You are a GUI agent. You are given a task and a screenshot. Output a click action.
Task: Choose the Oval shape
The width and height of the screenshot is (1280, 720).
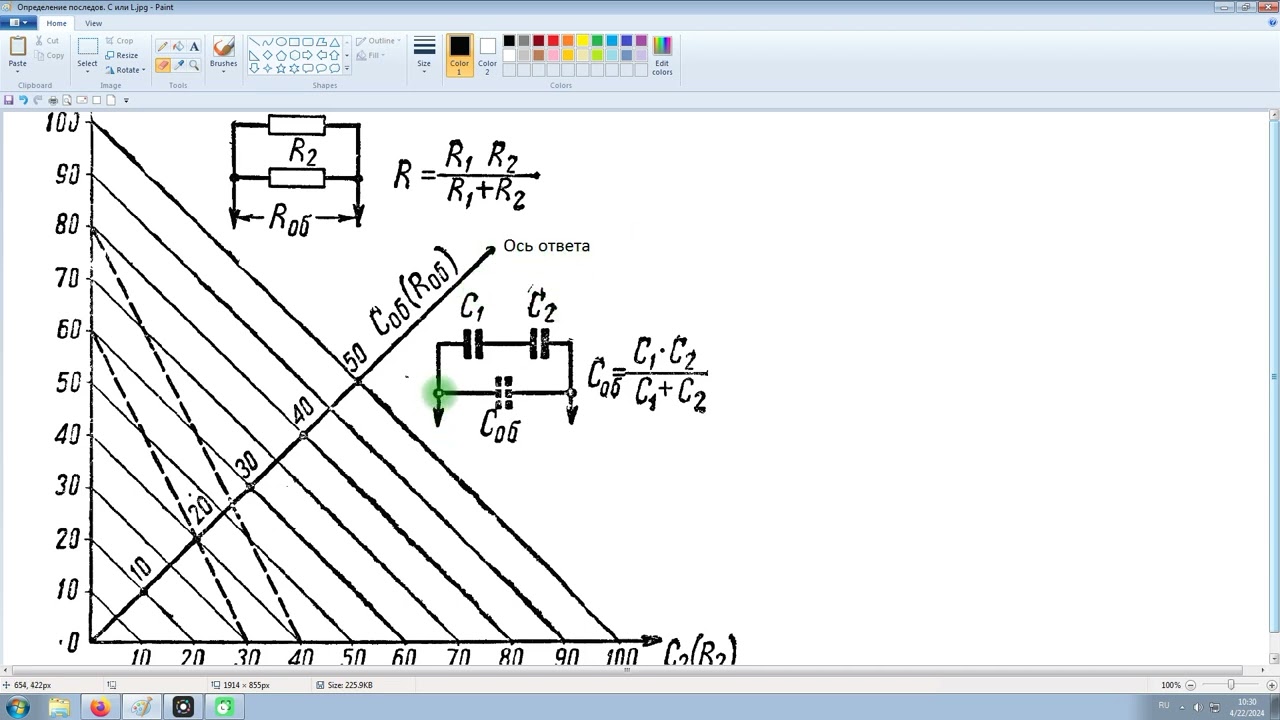(281, 42)
